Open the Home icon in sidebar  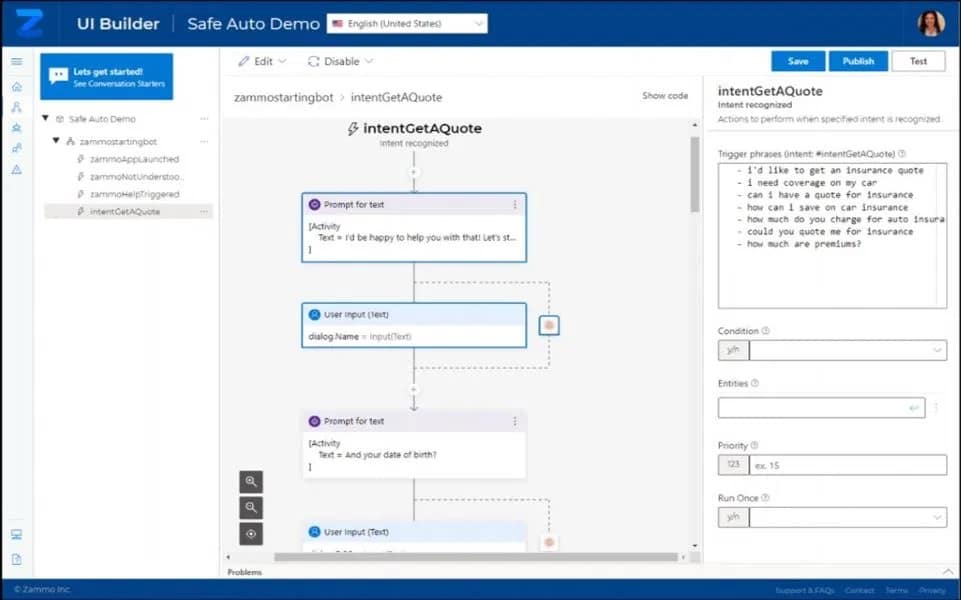16,86
